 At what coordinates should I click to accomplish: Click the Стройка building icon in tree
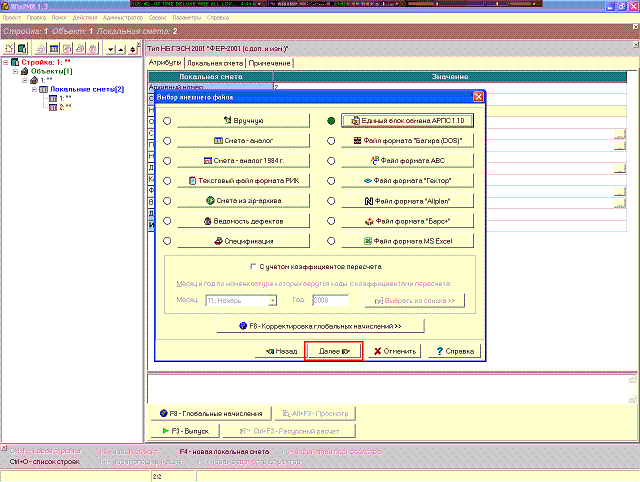15,62
